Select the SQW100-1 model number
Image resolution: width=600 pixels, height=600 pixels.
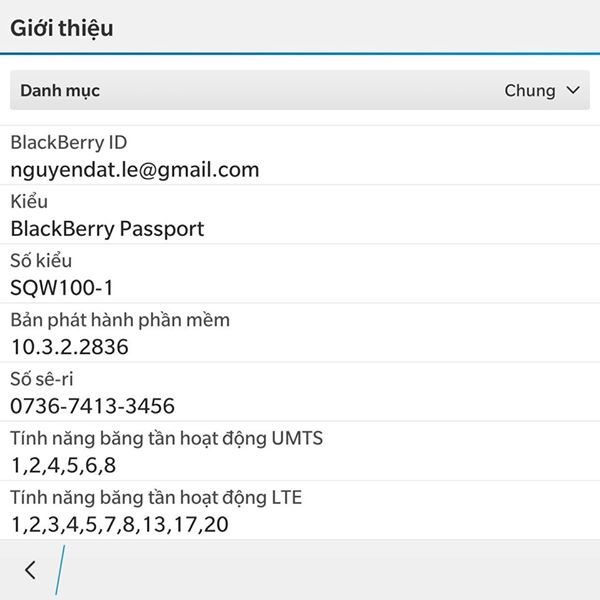62,288
